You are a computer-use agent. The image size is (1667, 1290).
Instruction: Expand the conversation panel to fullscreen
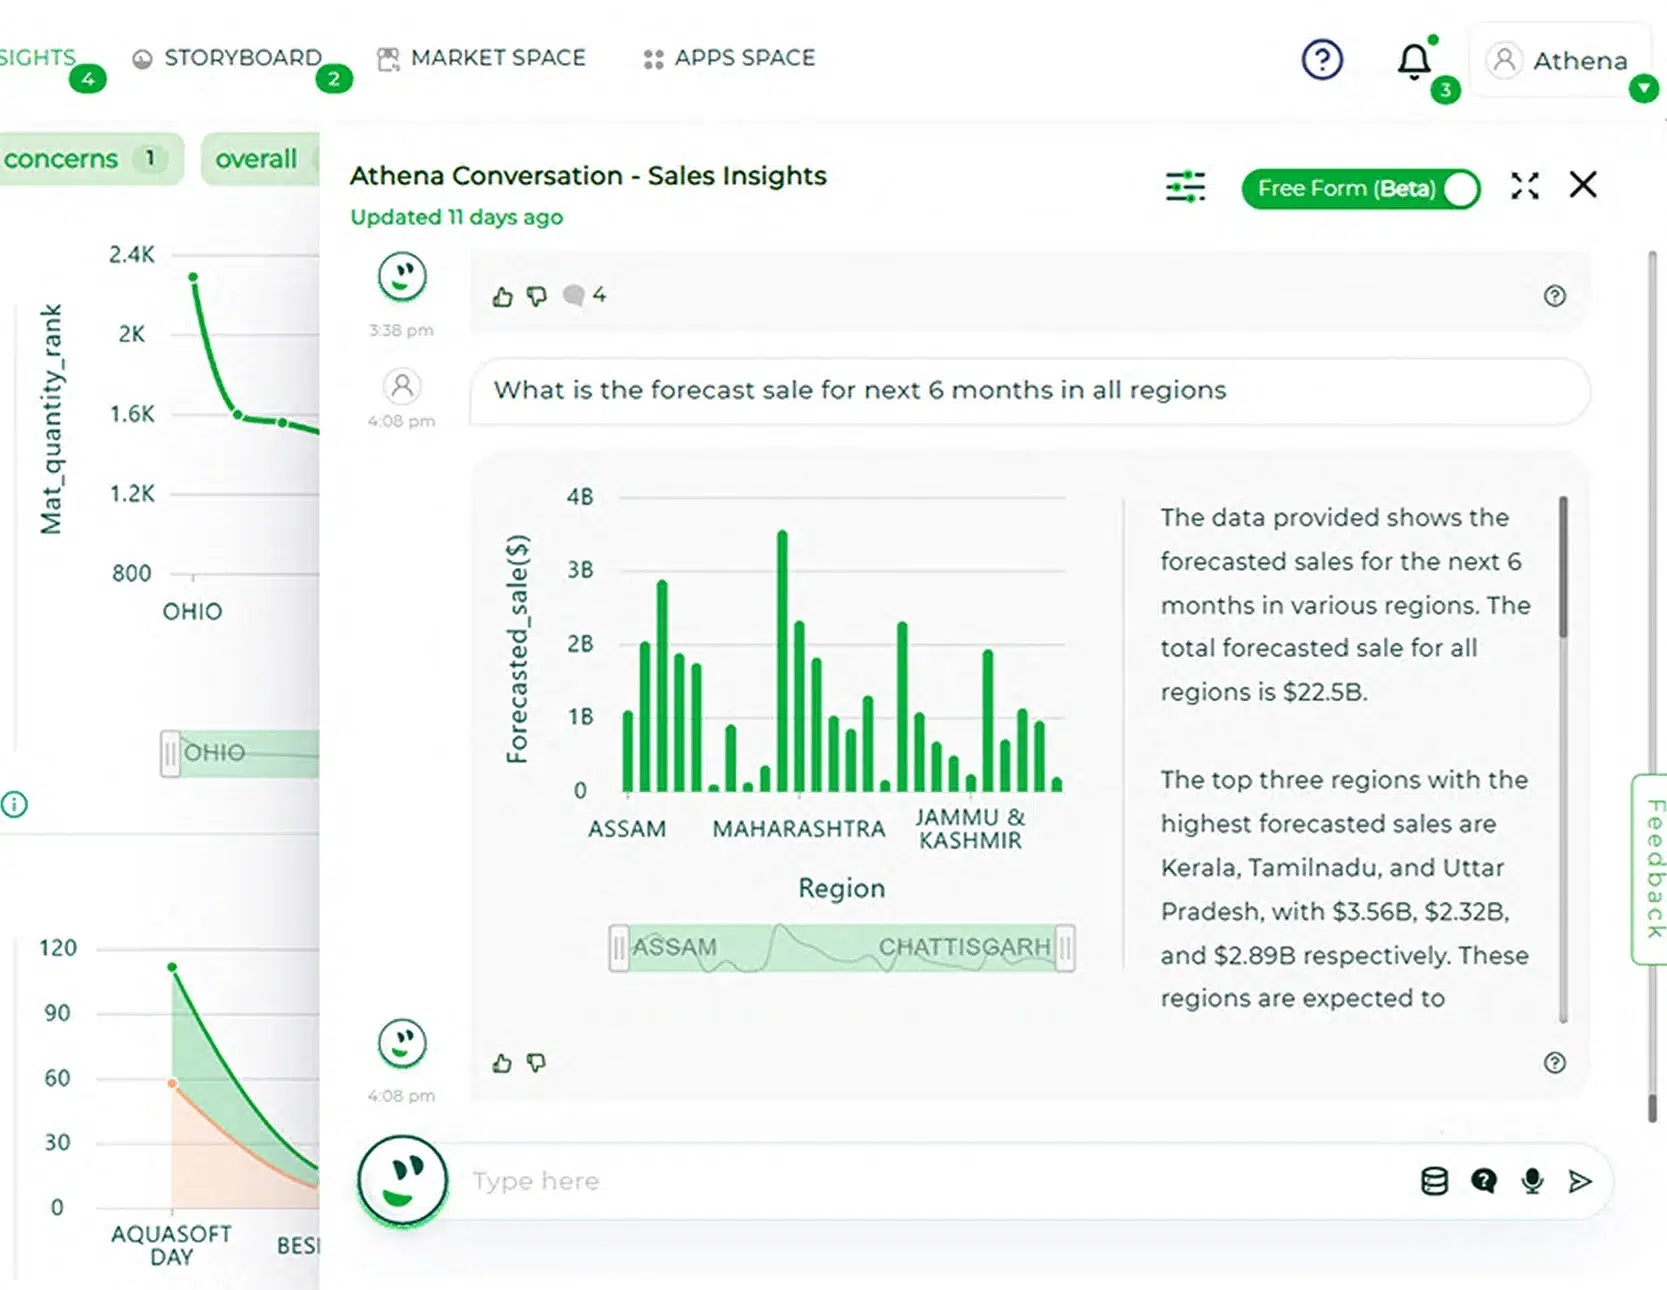[x=1524, y=185]
